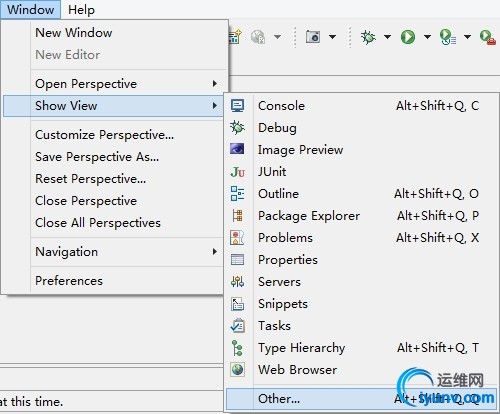500x414 pixels.
Task: Click the Type Hierarchy icon
Action: (x=237, y=348)
